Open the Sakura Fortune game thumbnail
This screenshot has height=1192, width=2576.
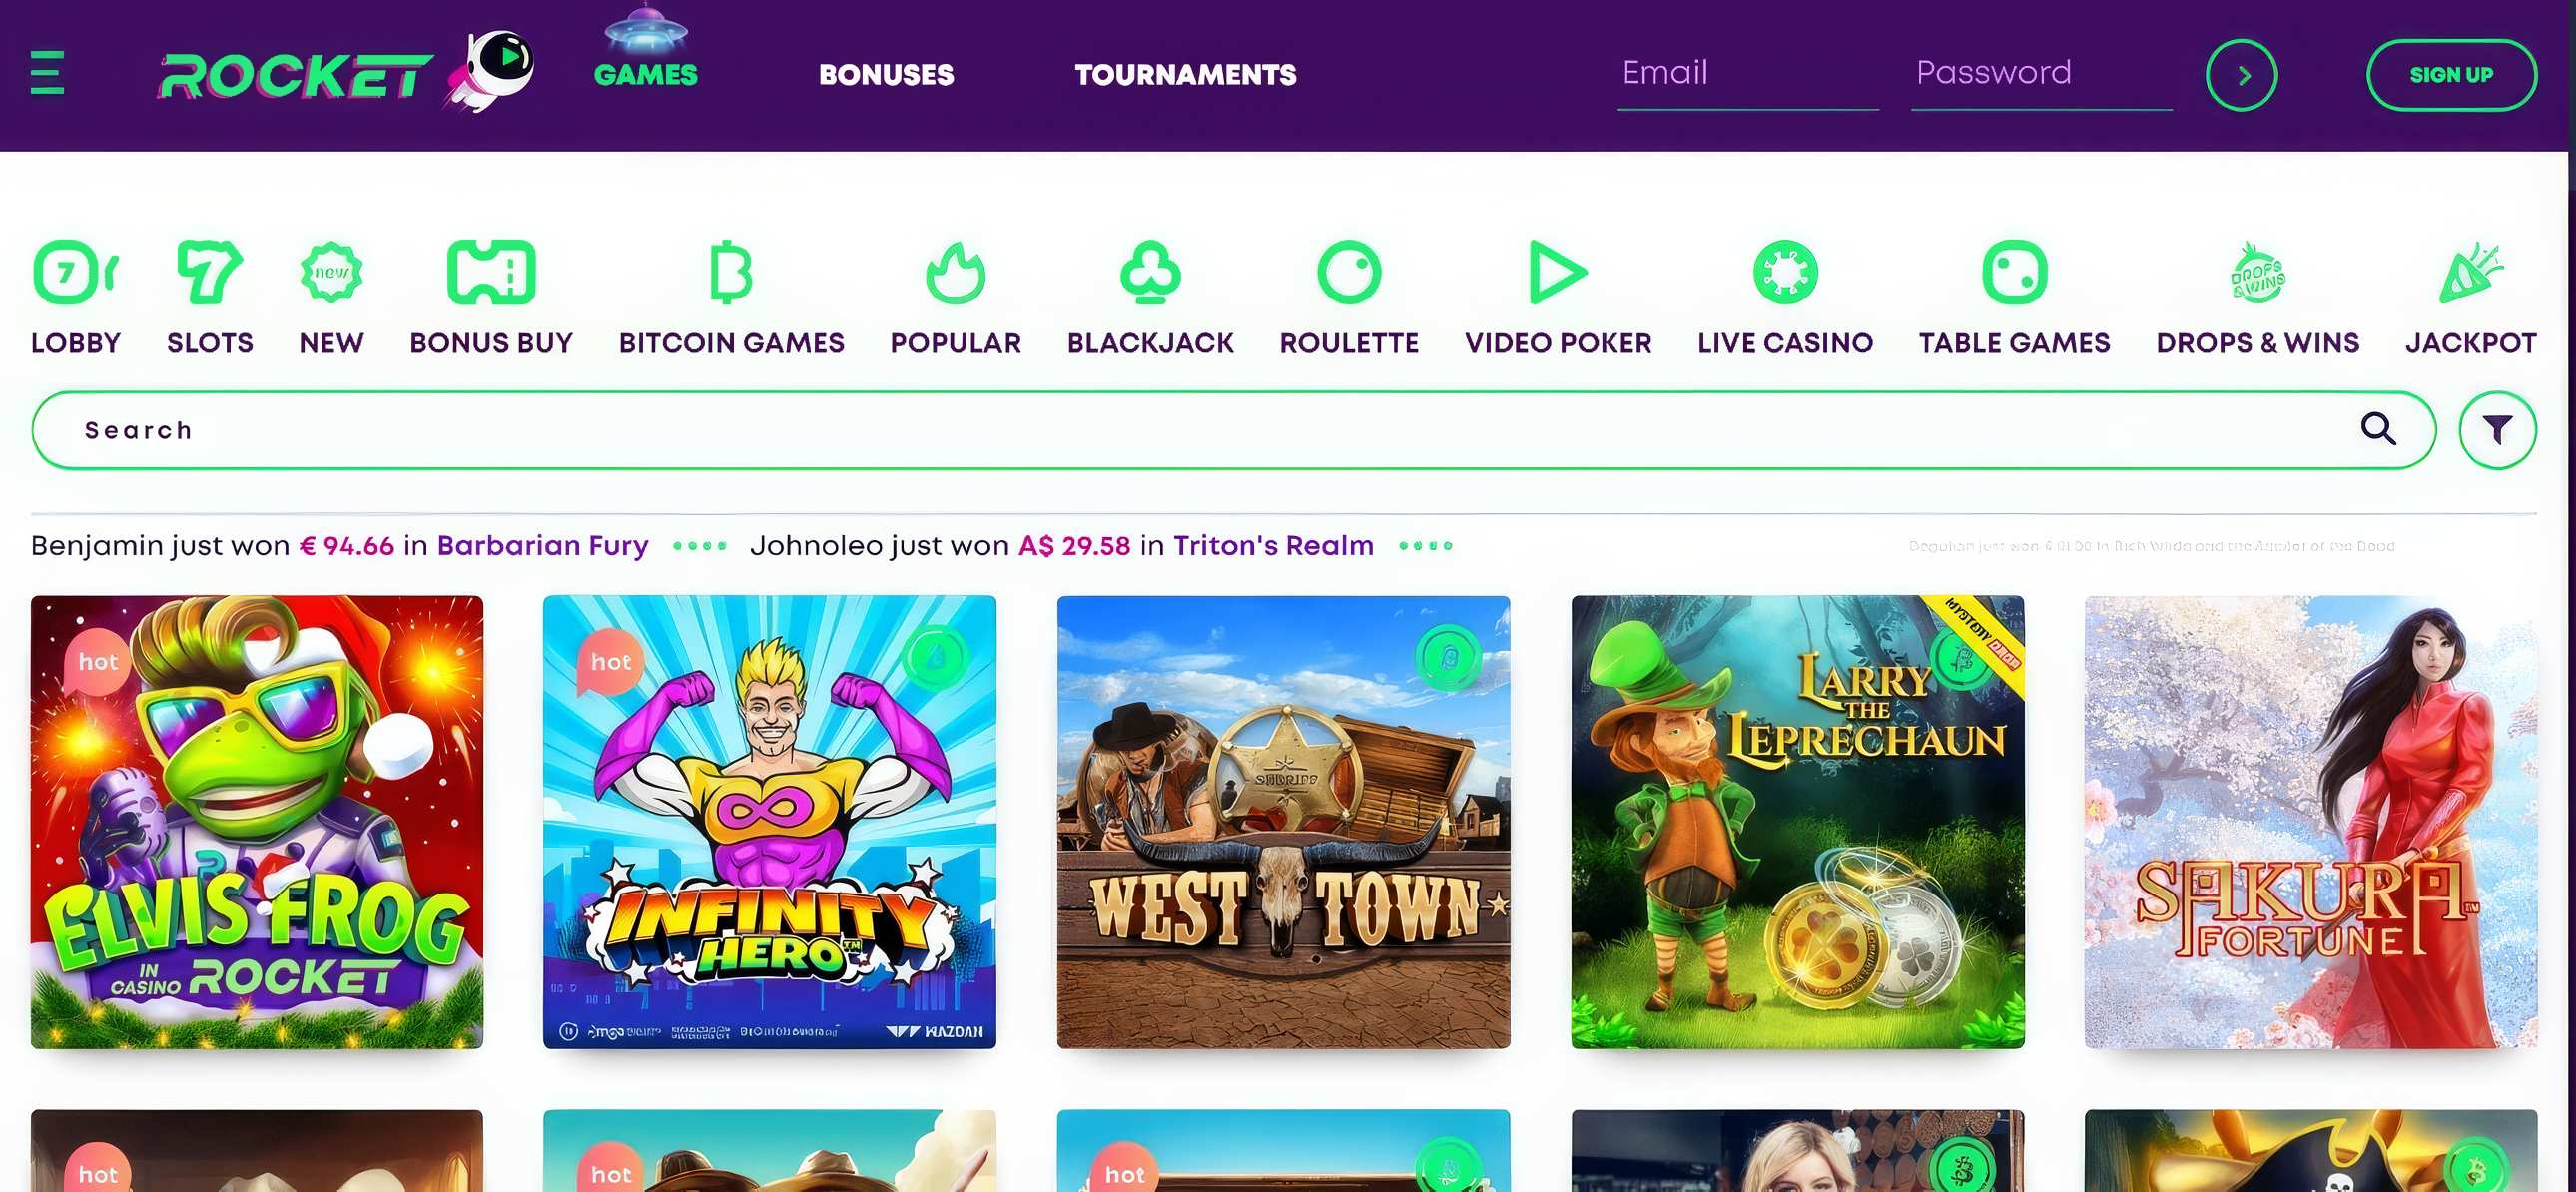coord(2310,822)
